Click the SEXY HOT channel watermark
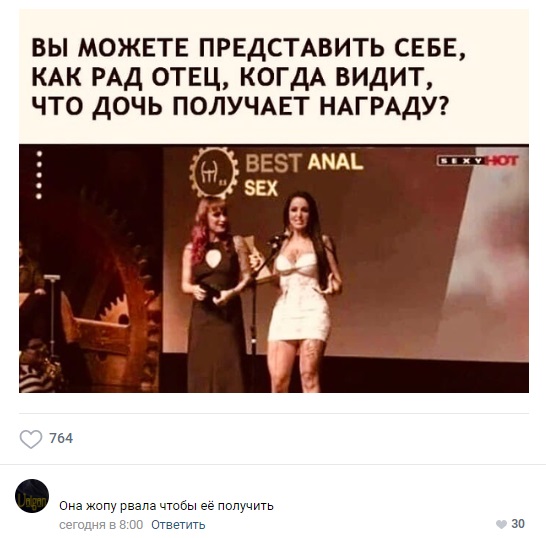This screenshot has width=546, height=538. coord(477,161)
